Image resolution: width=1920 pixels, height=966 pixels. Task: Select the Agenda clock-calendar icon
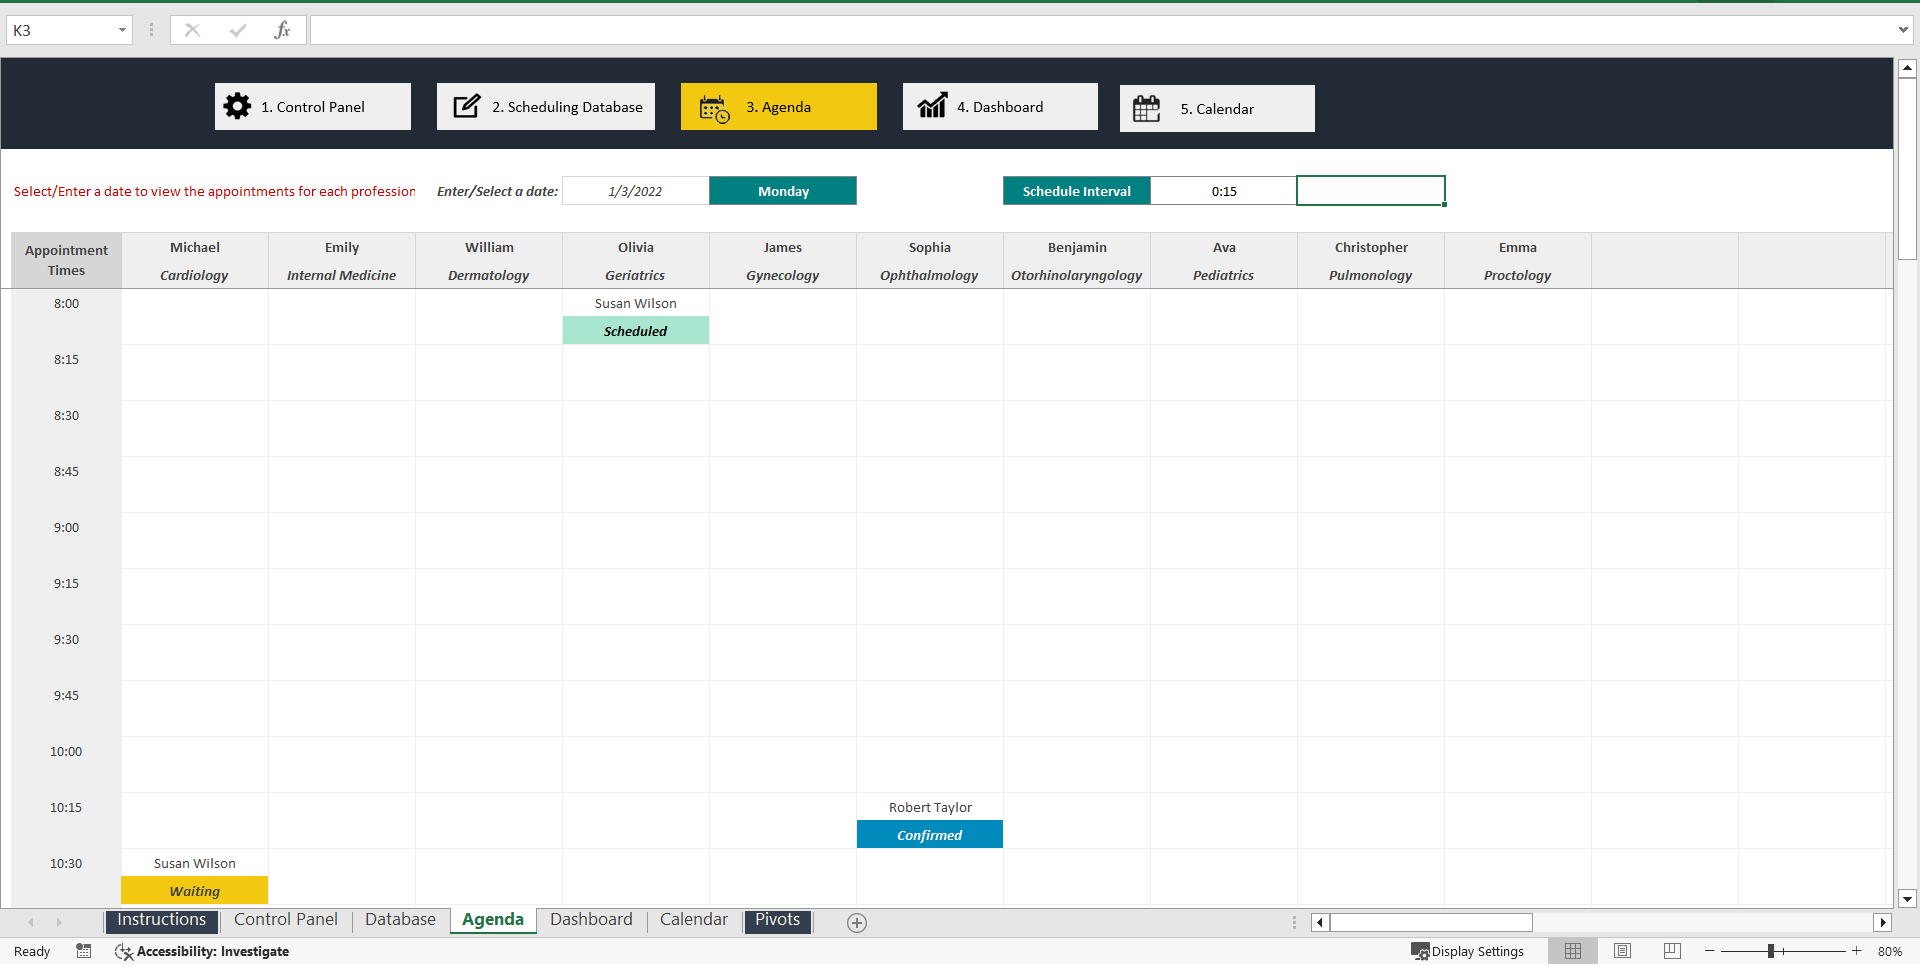[x=713, y=108]
